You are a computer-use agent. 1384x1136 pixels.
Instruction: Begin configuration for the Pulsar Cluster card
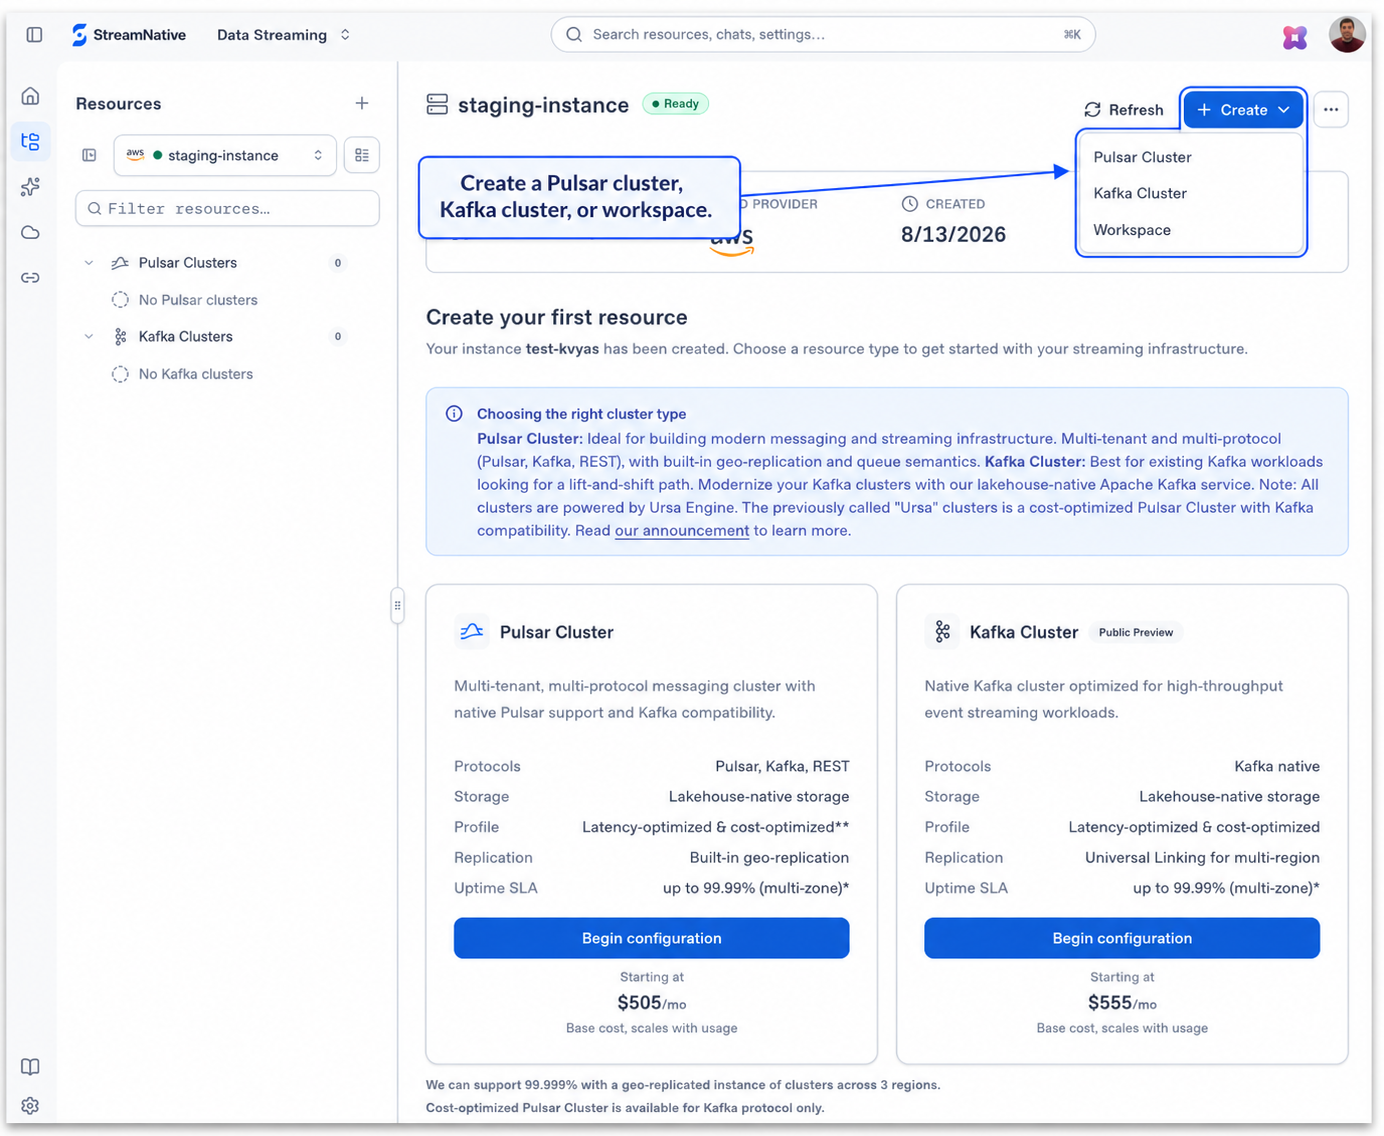point(652,938)
